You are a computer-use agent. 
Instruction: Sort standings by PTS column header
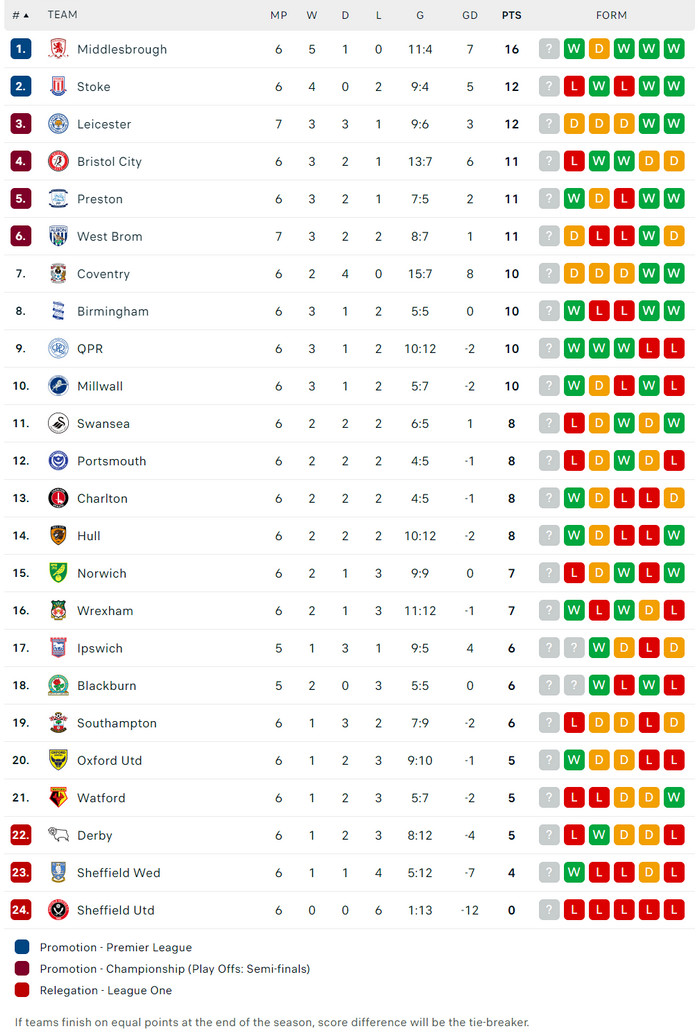[x=511, y=15]
